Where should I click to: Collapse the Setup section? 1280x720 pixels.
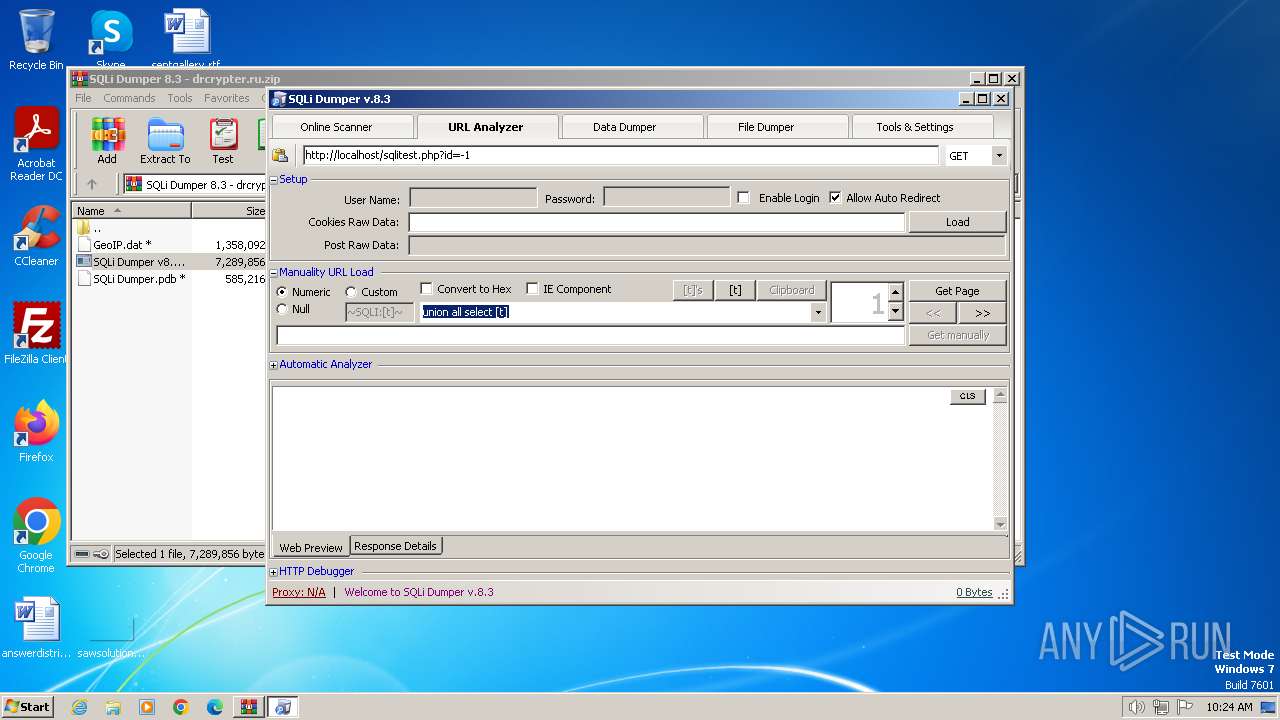coord(274,180)
